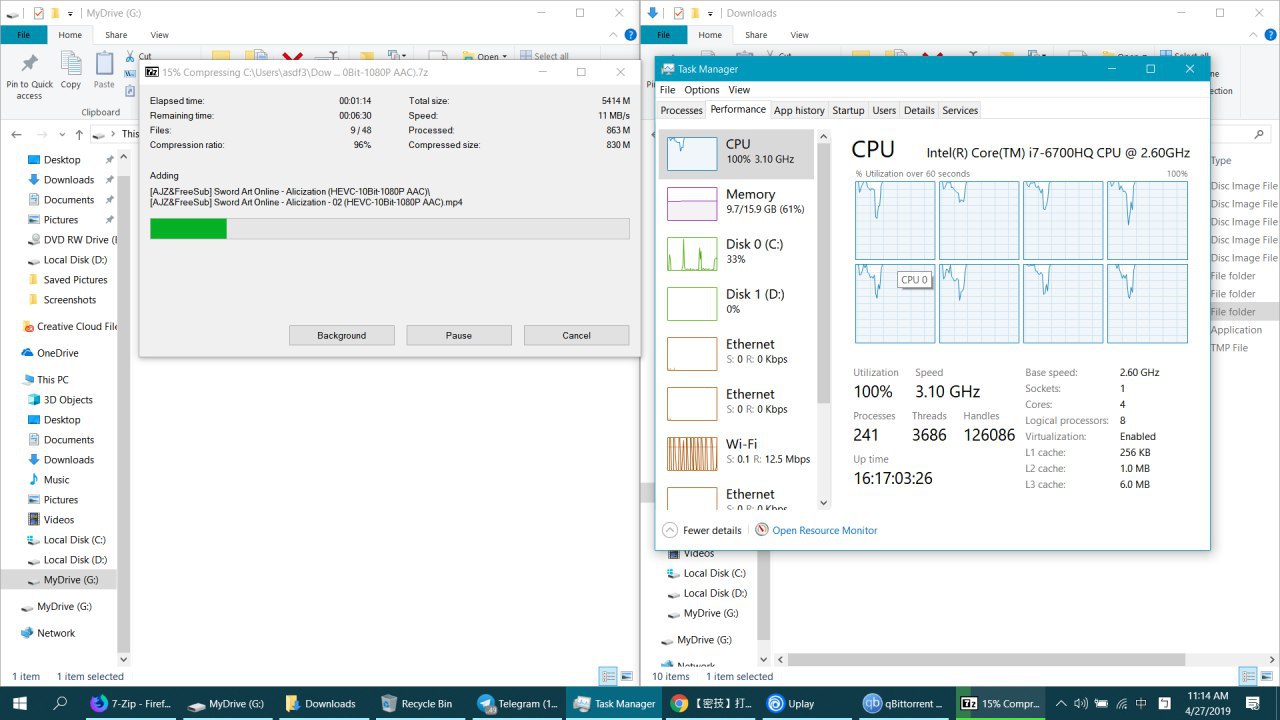Pause the 7-Zip compression
The image size is (1280, 720).
(459, 335)
